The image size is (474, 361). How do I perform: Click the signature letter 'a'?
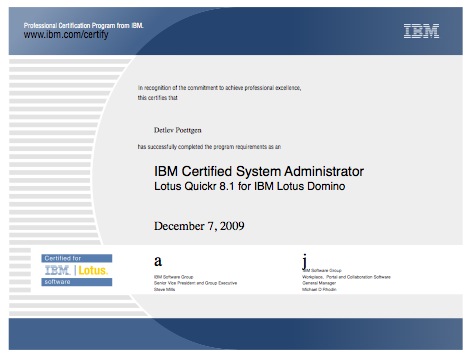pos(158,261)
